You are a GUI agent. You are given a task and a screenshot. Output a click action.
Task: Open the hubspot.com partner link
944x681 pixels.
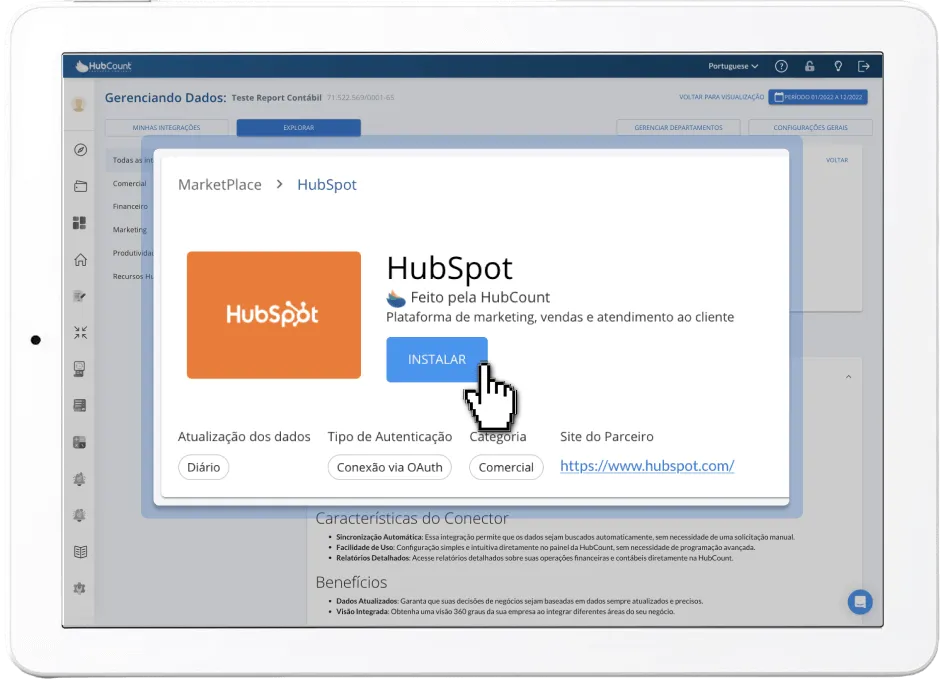[x=647, y=466]
